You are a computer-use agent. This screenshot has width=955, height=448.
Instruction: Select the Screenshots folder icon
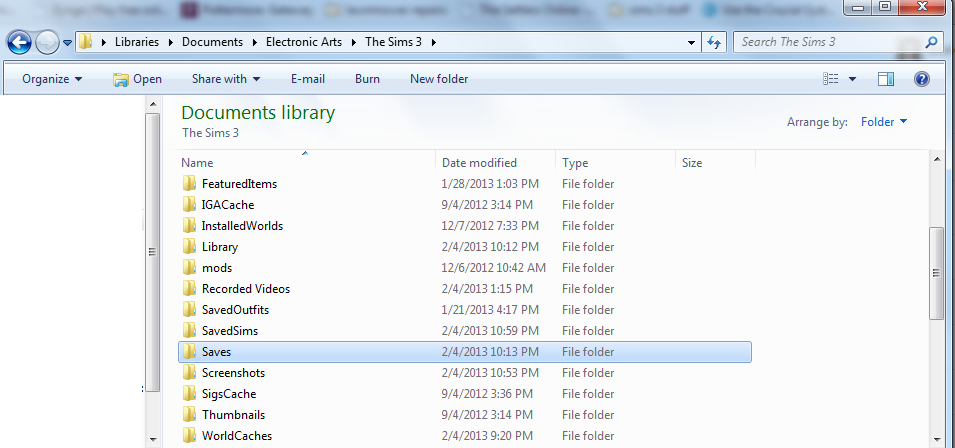[x=189, y=373]
